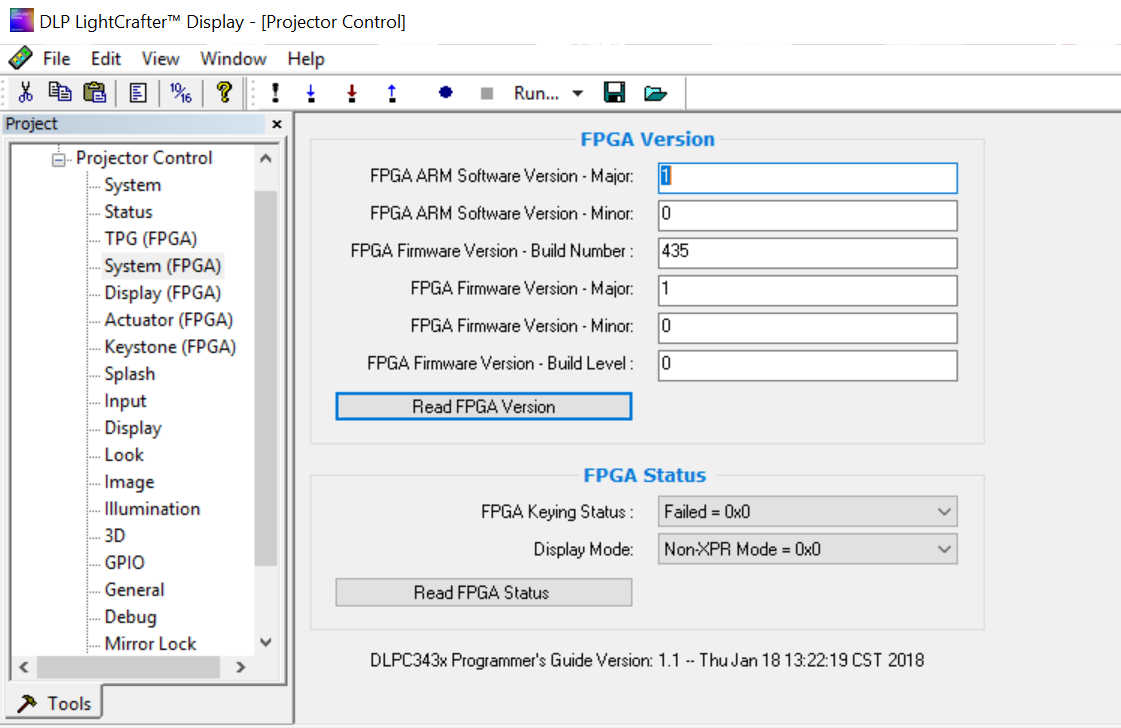The width and height of the screenshot is (1121, 728).
Task: Click the blue record circle icon
Action: tap(445, 92)
